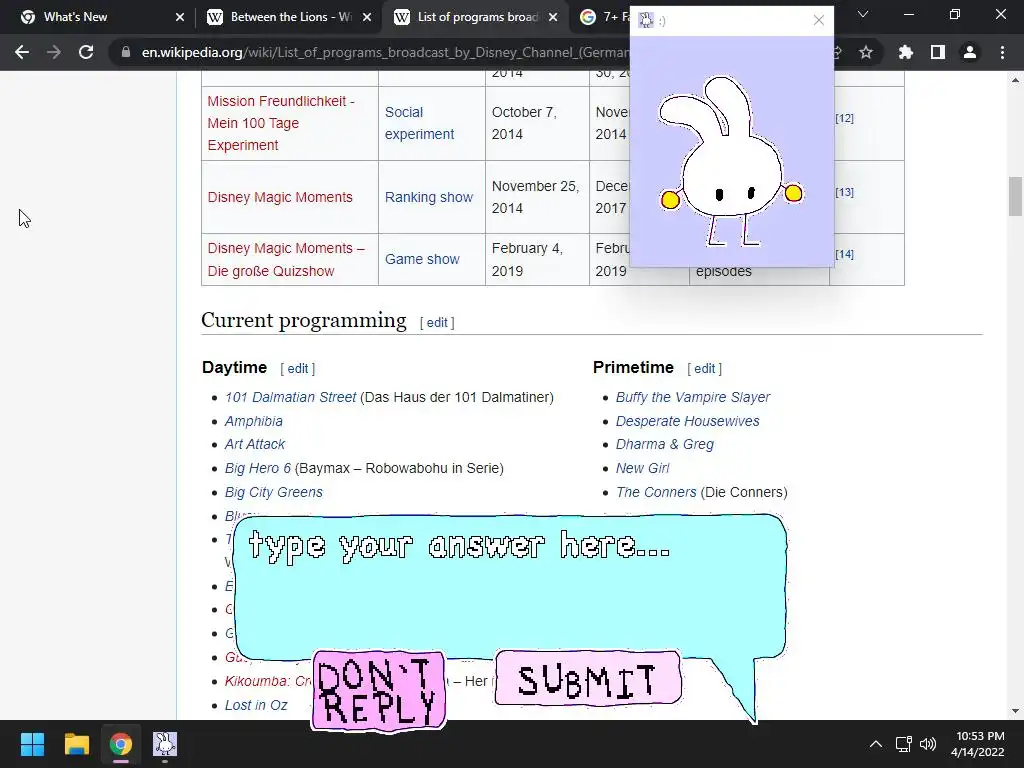
Task: Open citation reference [12]
Action: tap(844, 118)
